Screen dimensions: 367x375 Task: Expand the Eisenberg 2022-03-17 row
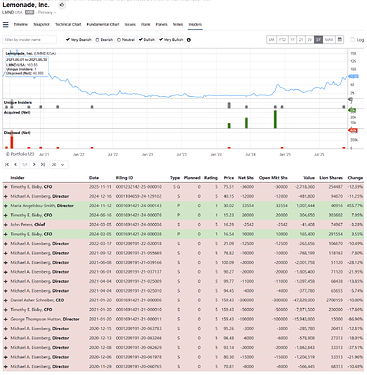6,244
